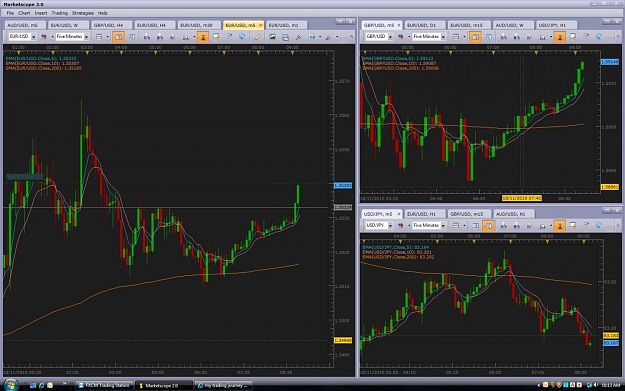The width and height of the screenshot is (625, 391).
Task: Expand the arrow next to USD/JPY template icon
Action: click(x=464, y=226)
